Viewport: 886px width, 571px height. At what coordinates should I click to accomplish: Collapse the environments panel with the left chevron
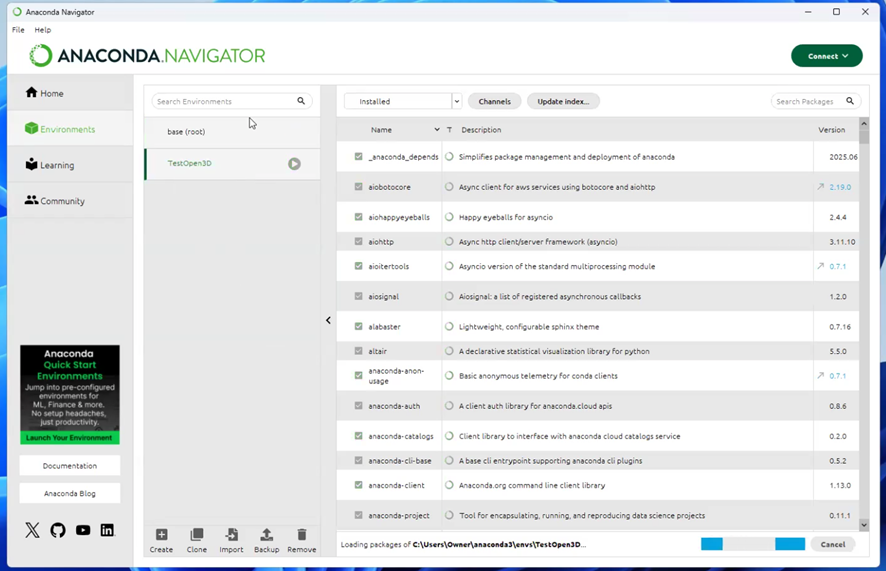point(328,320)
